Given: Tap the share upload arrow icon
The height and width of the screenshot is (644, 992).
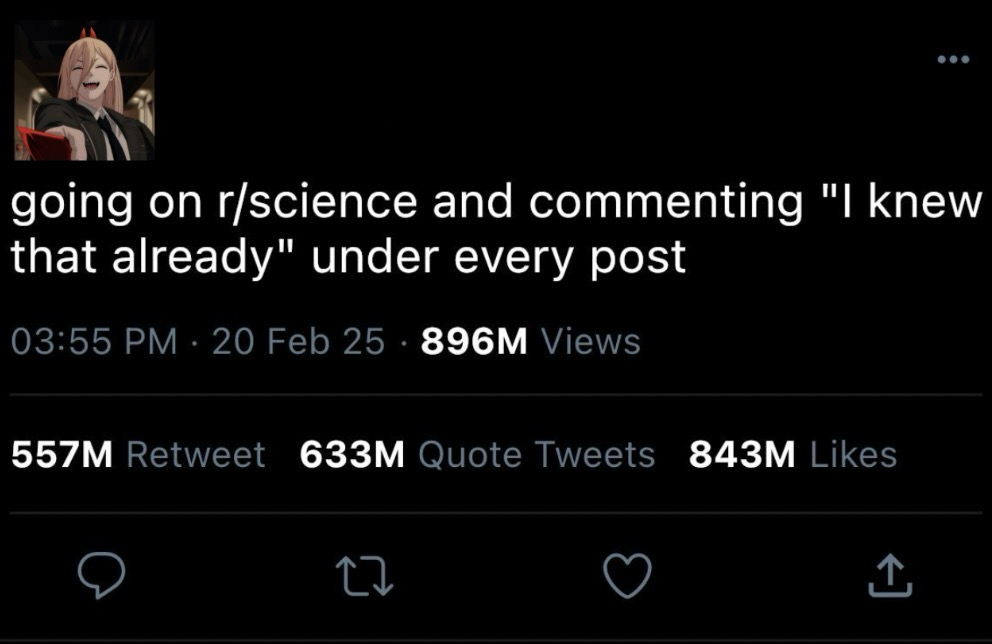Looking at the screenshot, I should tap(893, 575).
